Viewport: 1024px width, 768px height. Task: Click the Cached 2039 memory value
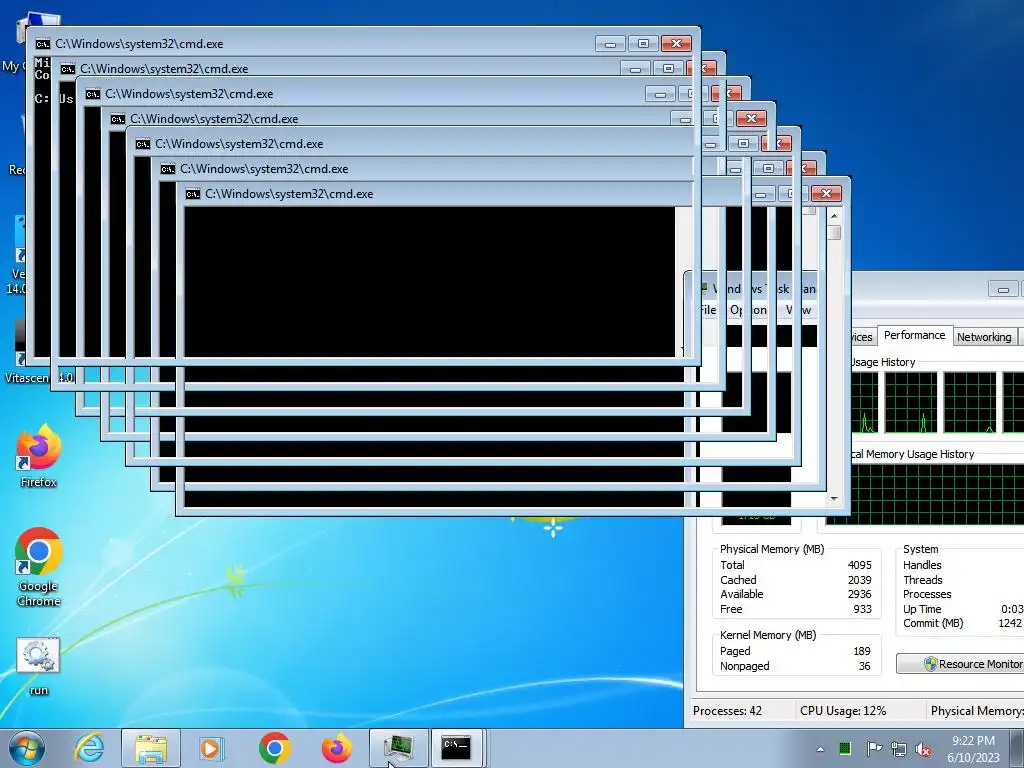coord(859,580)
